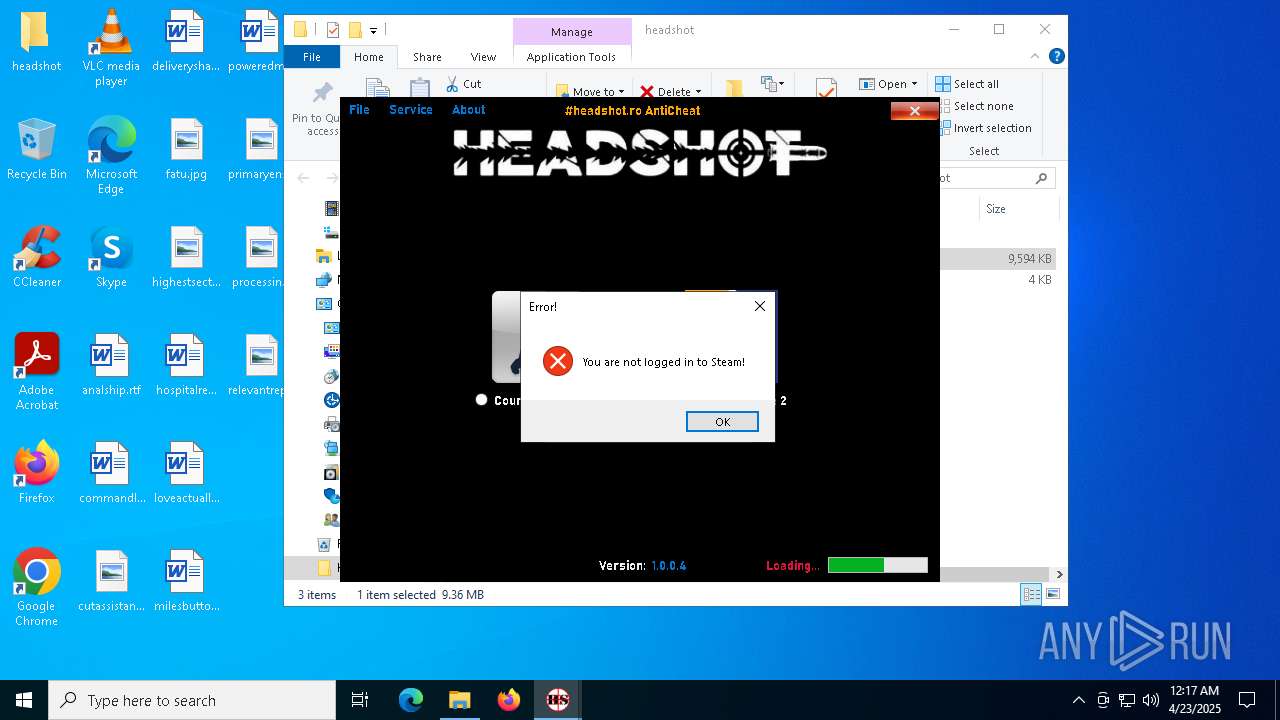The width and height of the screenshot is (1280, 720).
Task: Open Task View from the taskbar
Action: [360, 700]
